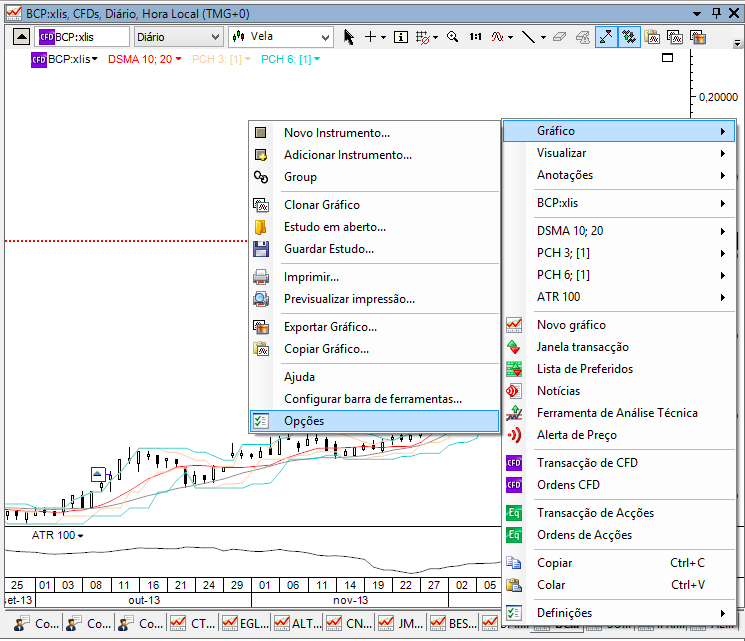Choose Colar Ctrl+V from context menu

coord(619,585)
